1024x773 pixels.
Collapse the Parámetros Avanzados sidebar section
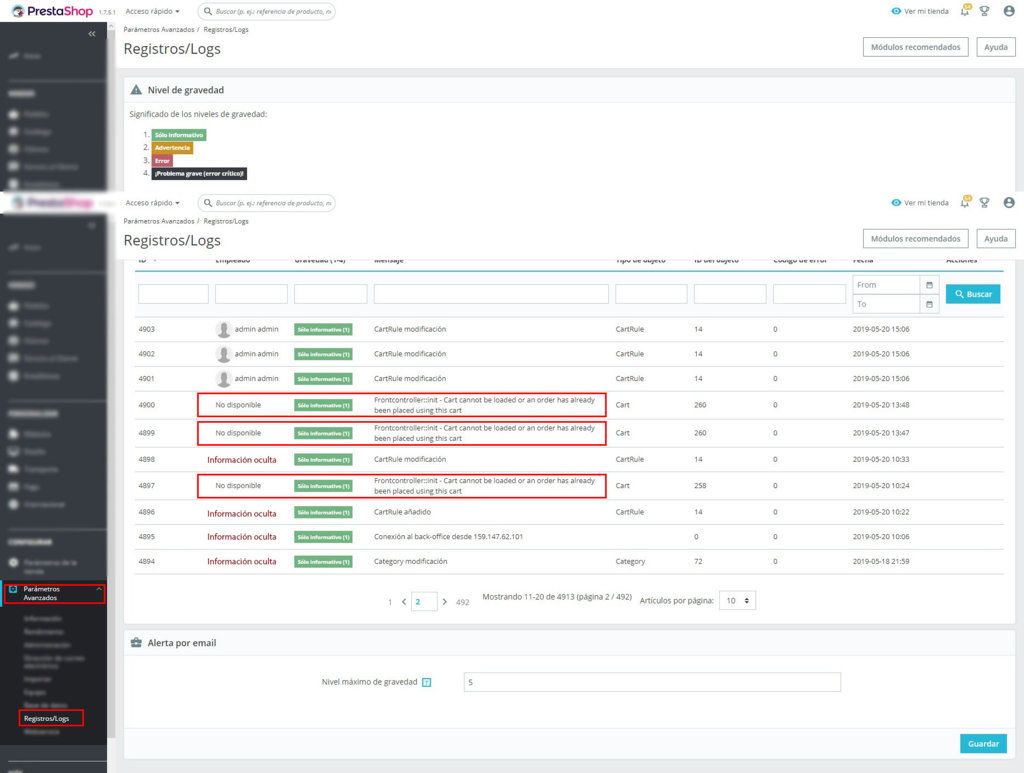pyautogui.click(x=98, y=590)
